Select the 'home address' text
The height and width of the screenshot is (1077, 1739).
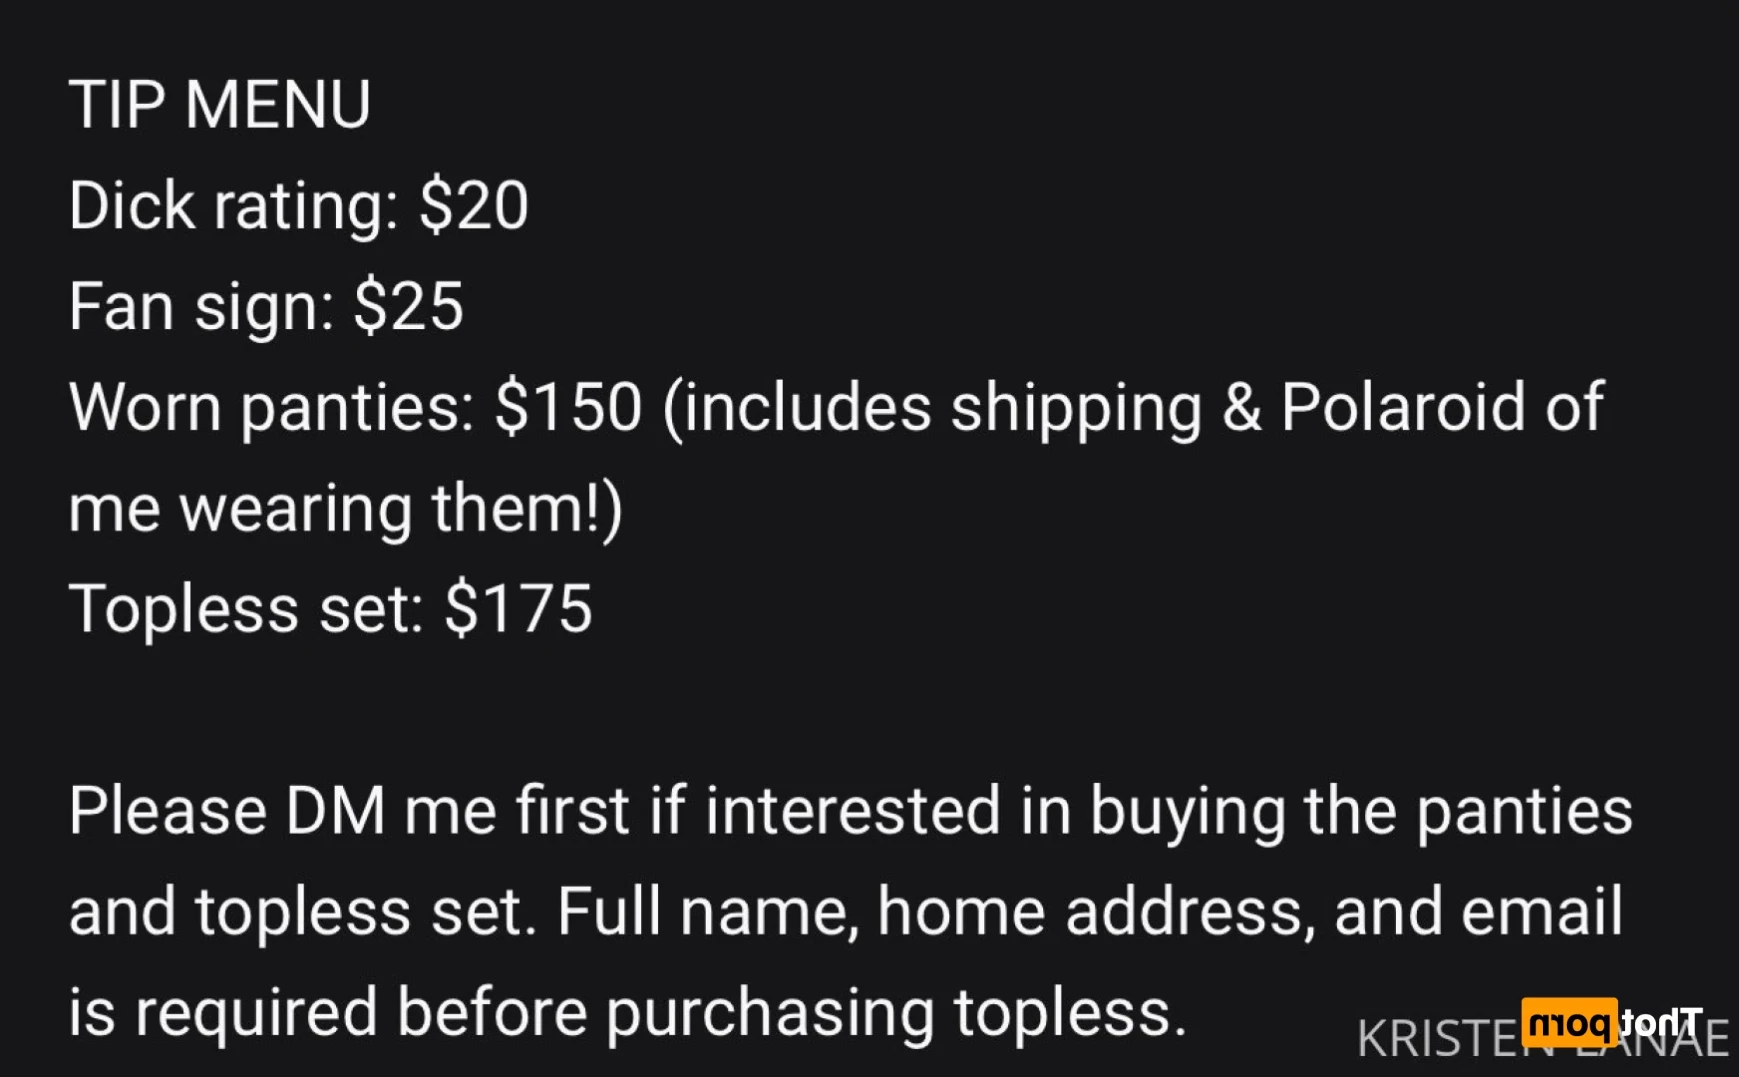point(1095,912)
